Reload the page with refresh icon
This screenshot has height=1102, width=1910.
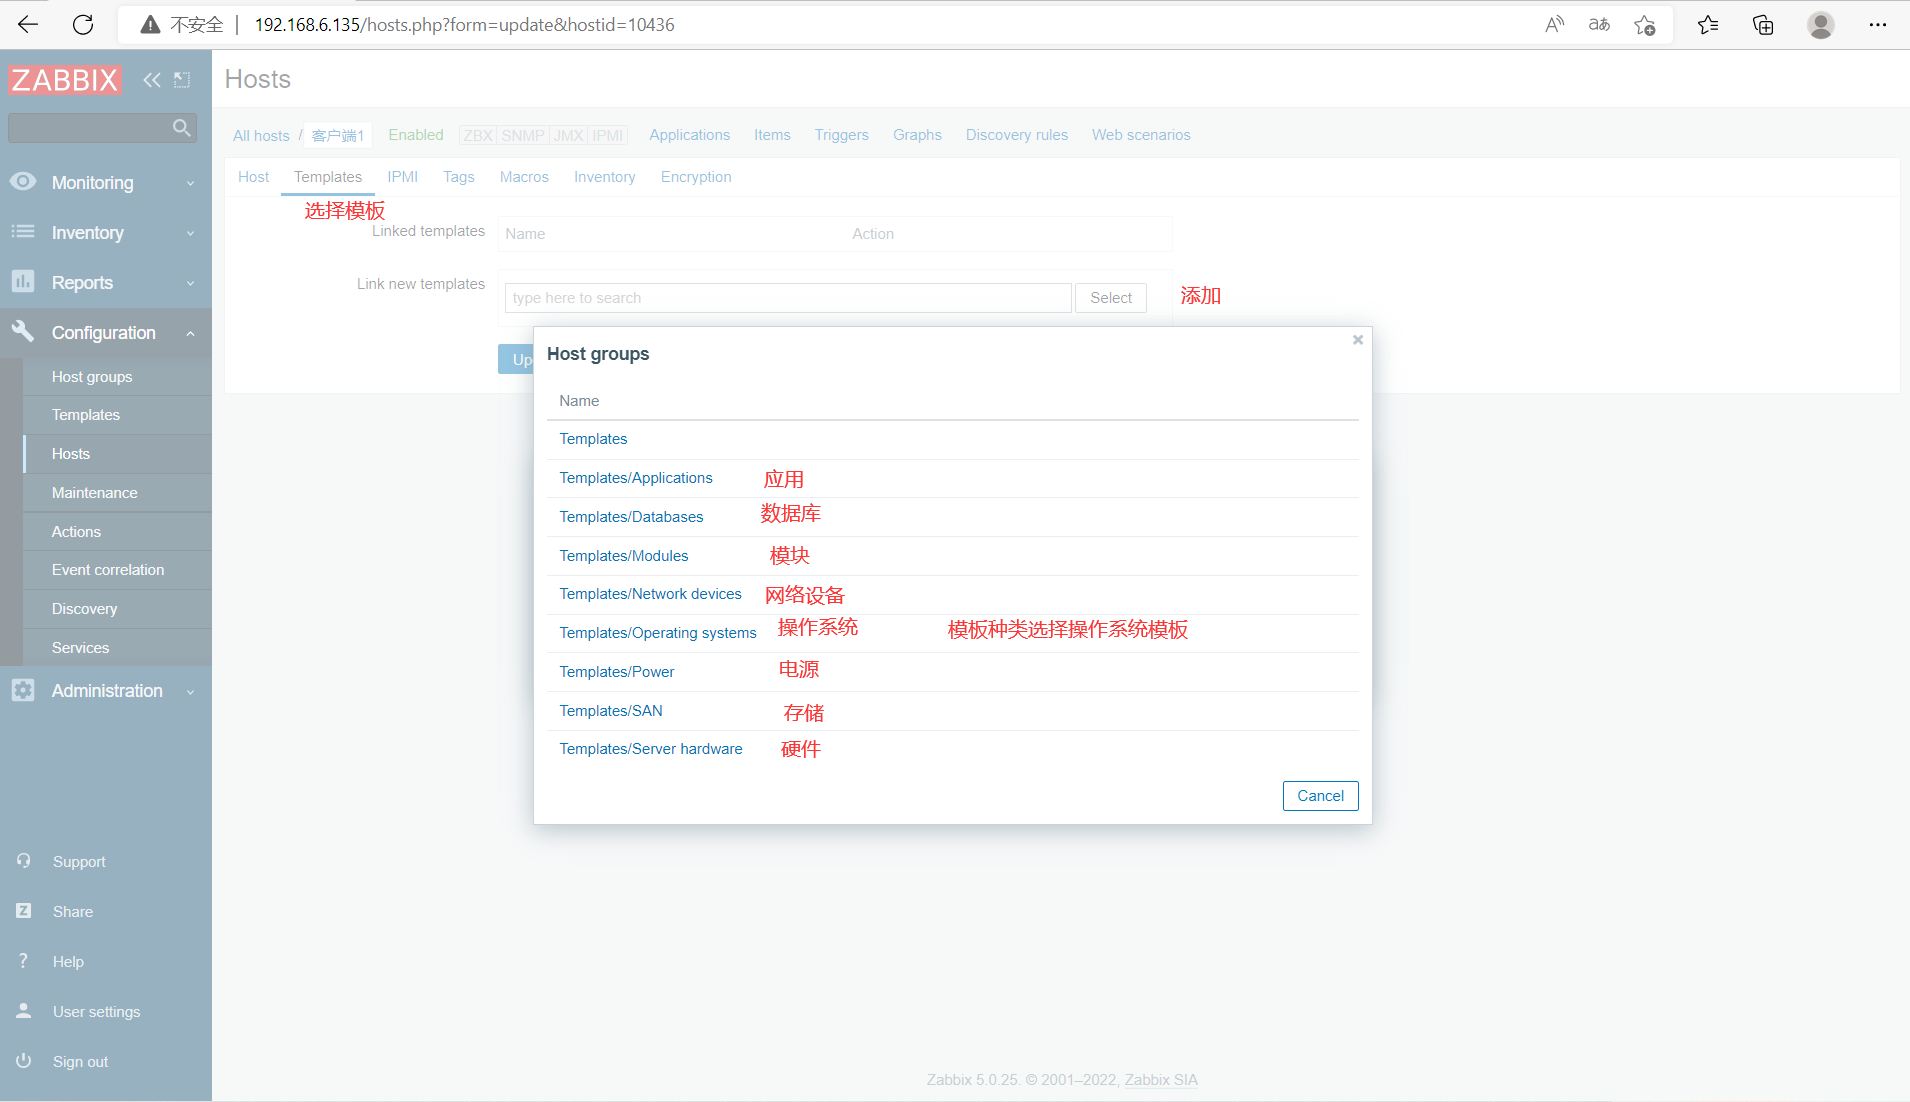pyautogui.click(x=83, y=25)
